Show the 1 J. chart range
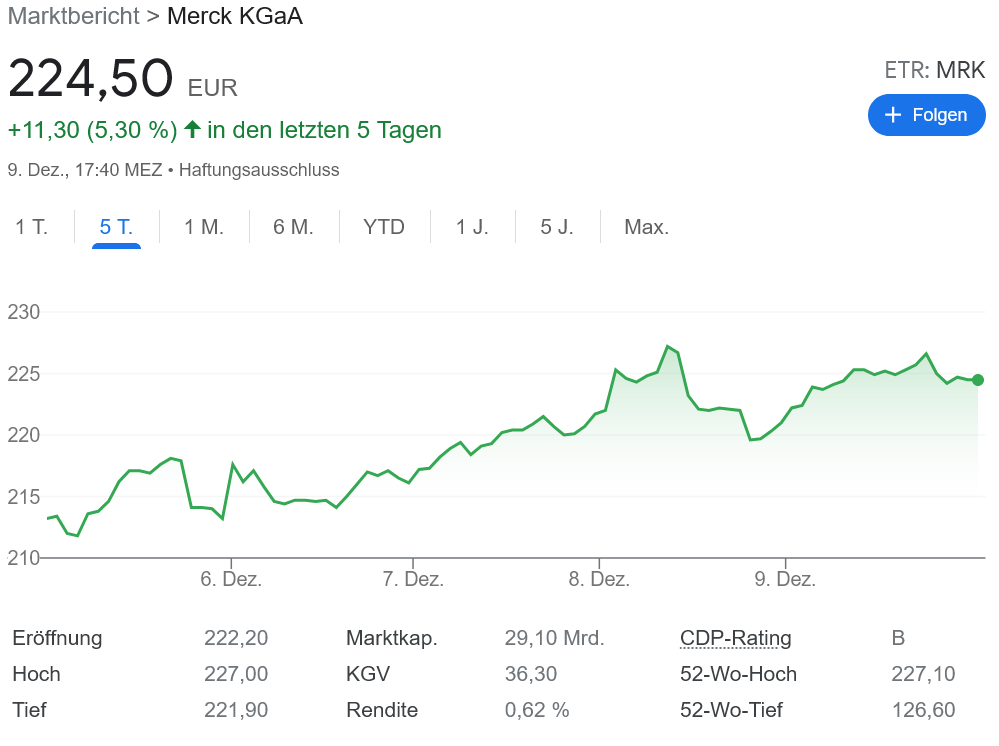 click(472, 227)
